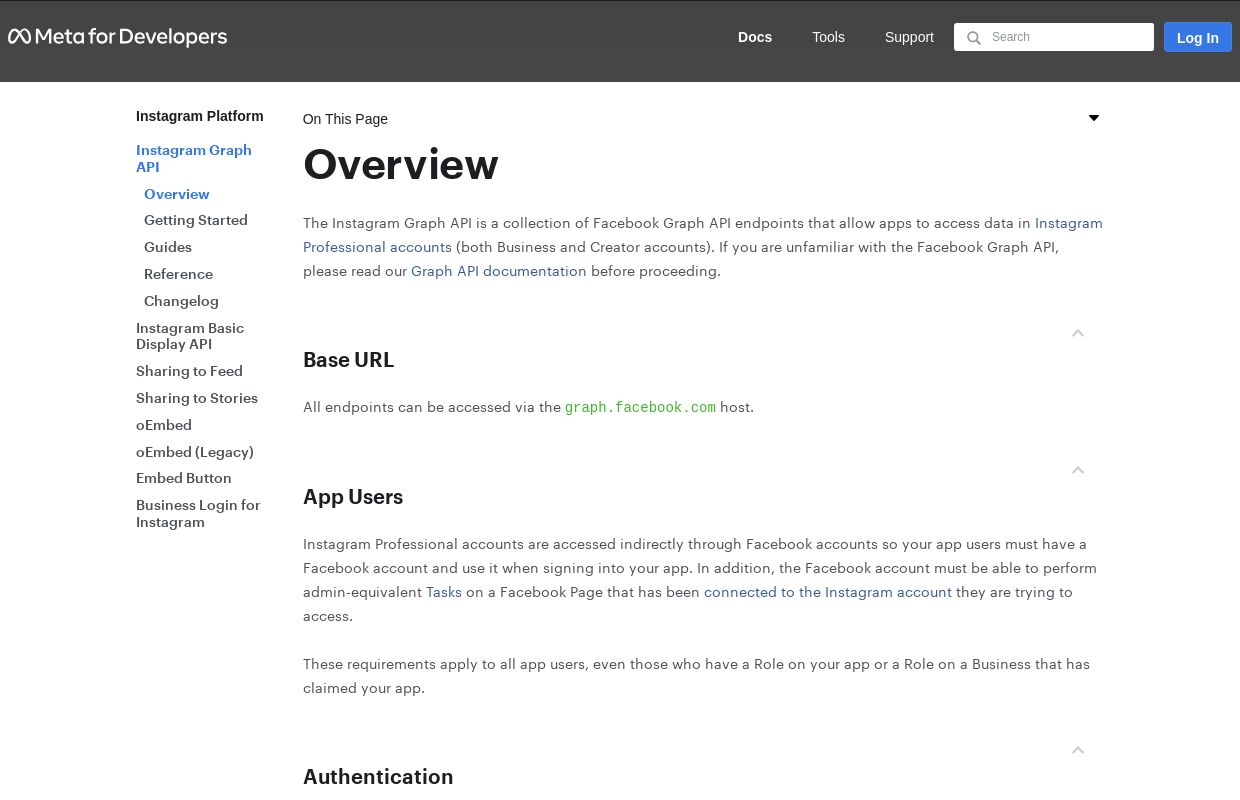1240x800 pixels.
Task: Open the Support menu
Action: [909, 37]
